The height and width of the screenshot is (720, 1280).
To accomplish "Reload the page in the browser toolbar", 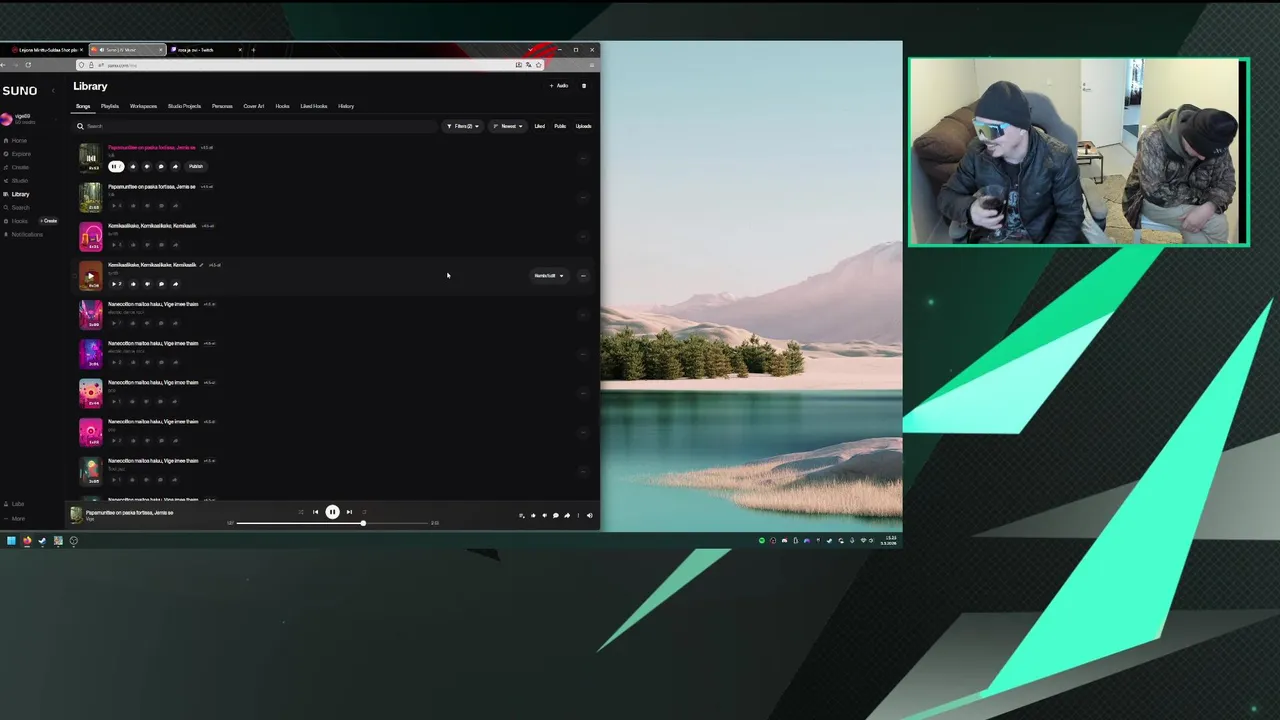I will coord(28,65).
